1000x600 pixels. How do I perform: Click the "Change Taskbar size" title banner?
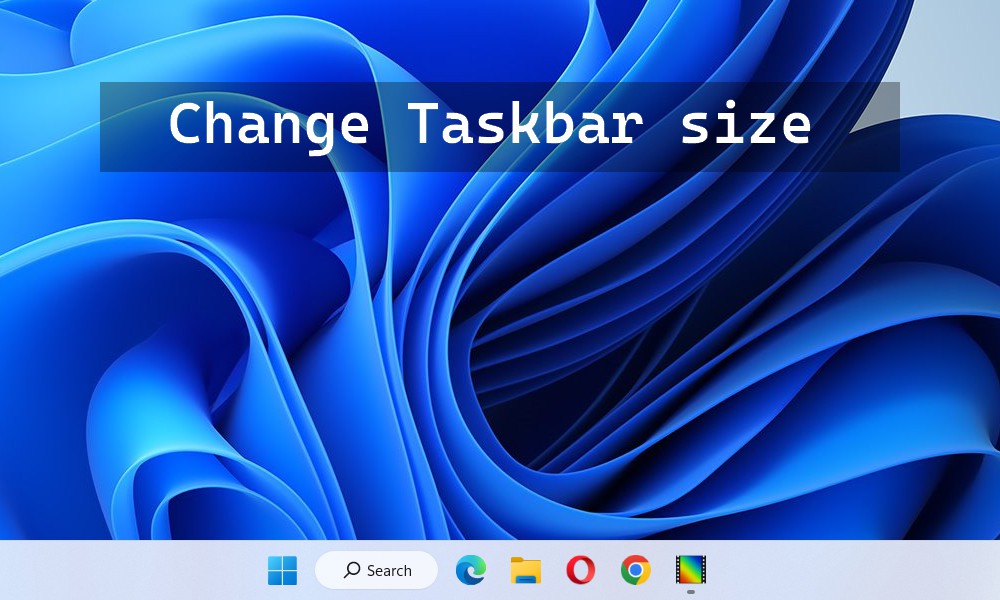click(500, 127)
